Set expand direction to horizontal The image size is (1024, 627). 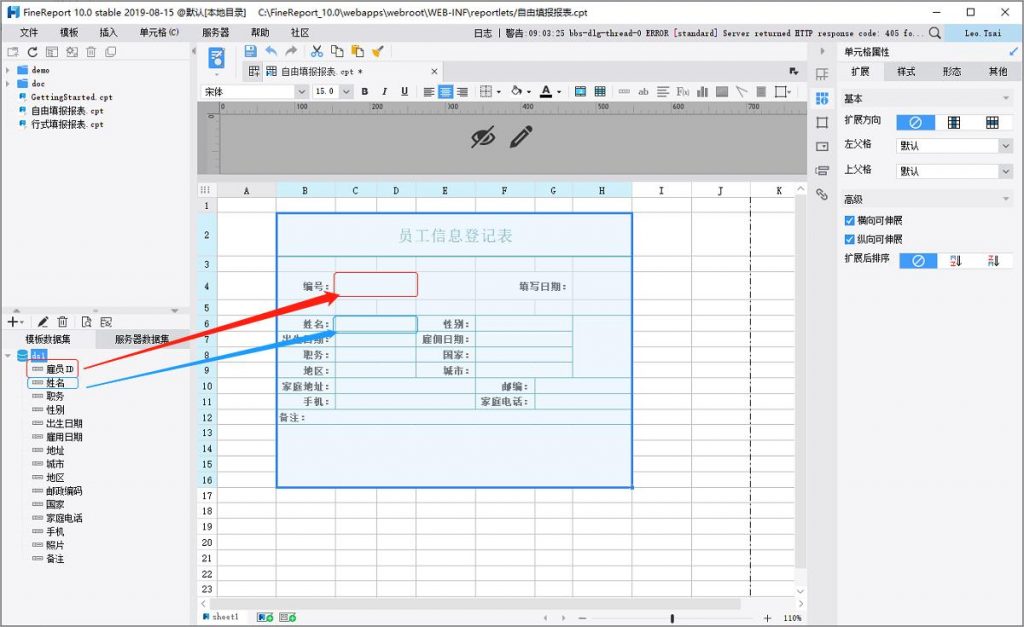(x=993, y=122)
